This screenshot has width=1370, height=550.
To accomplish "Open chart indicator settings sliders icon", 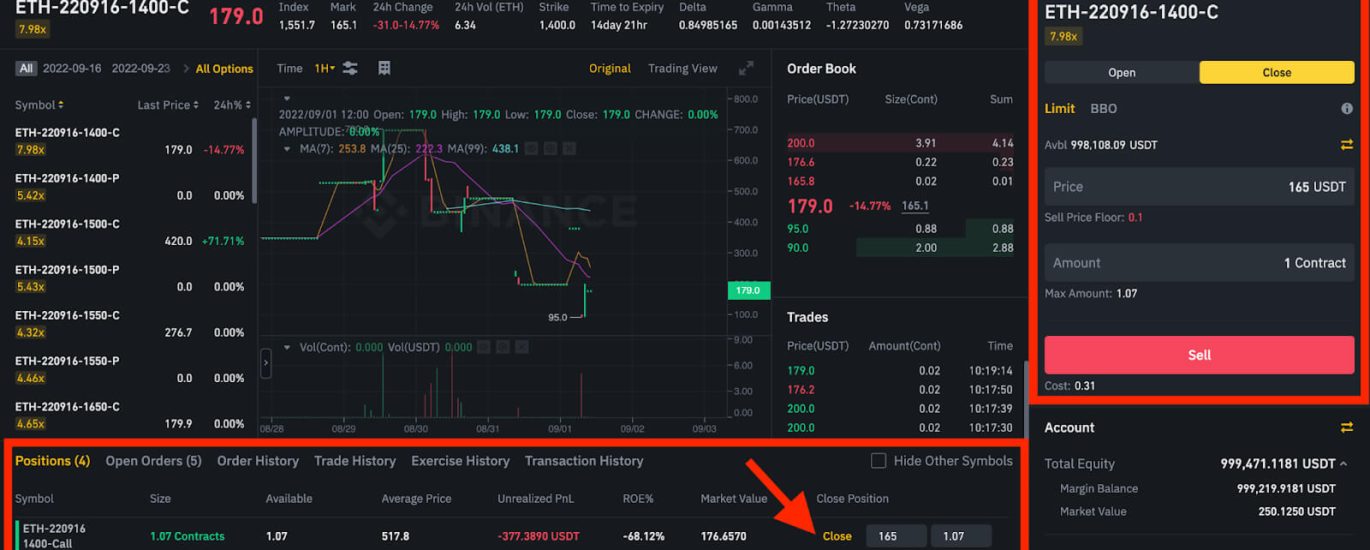I will [x=350, y=68].
